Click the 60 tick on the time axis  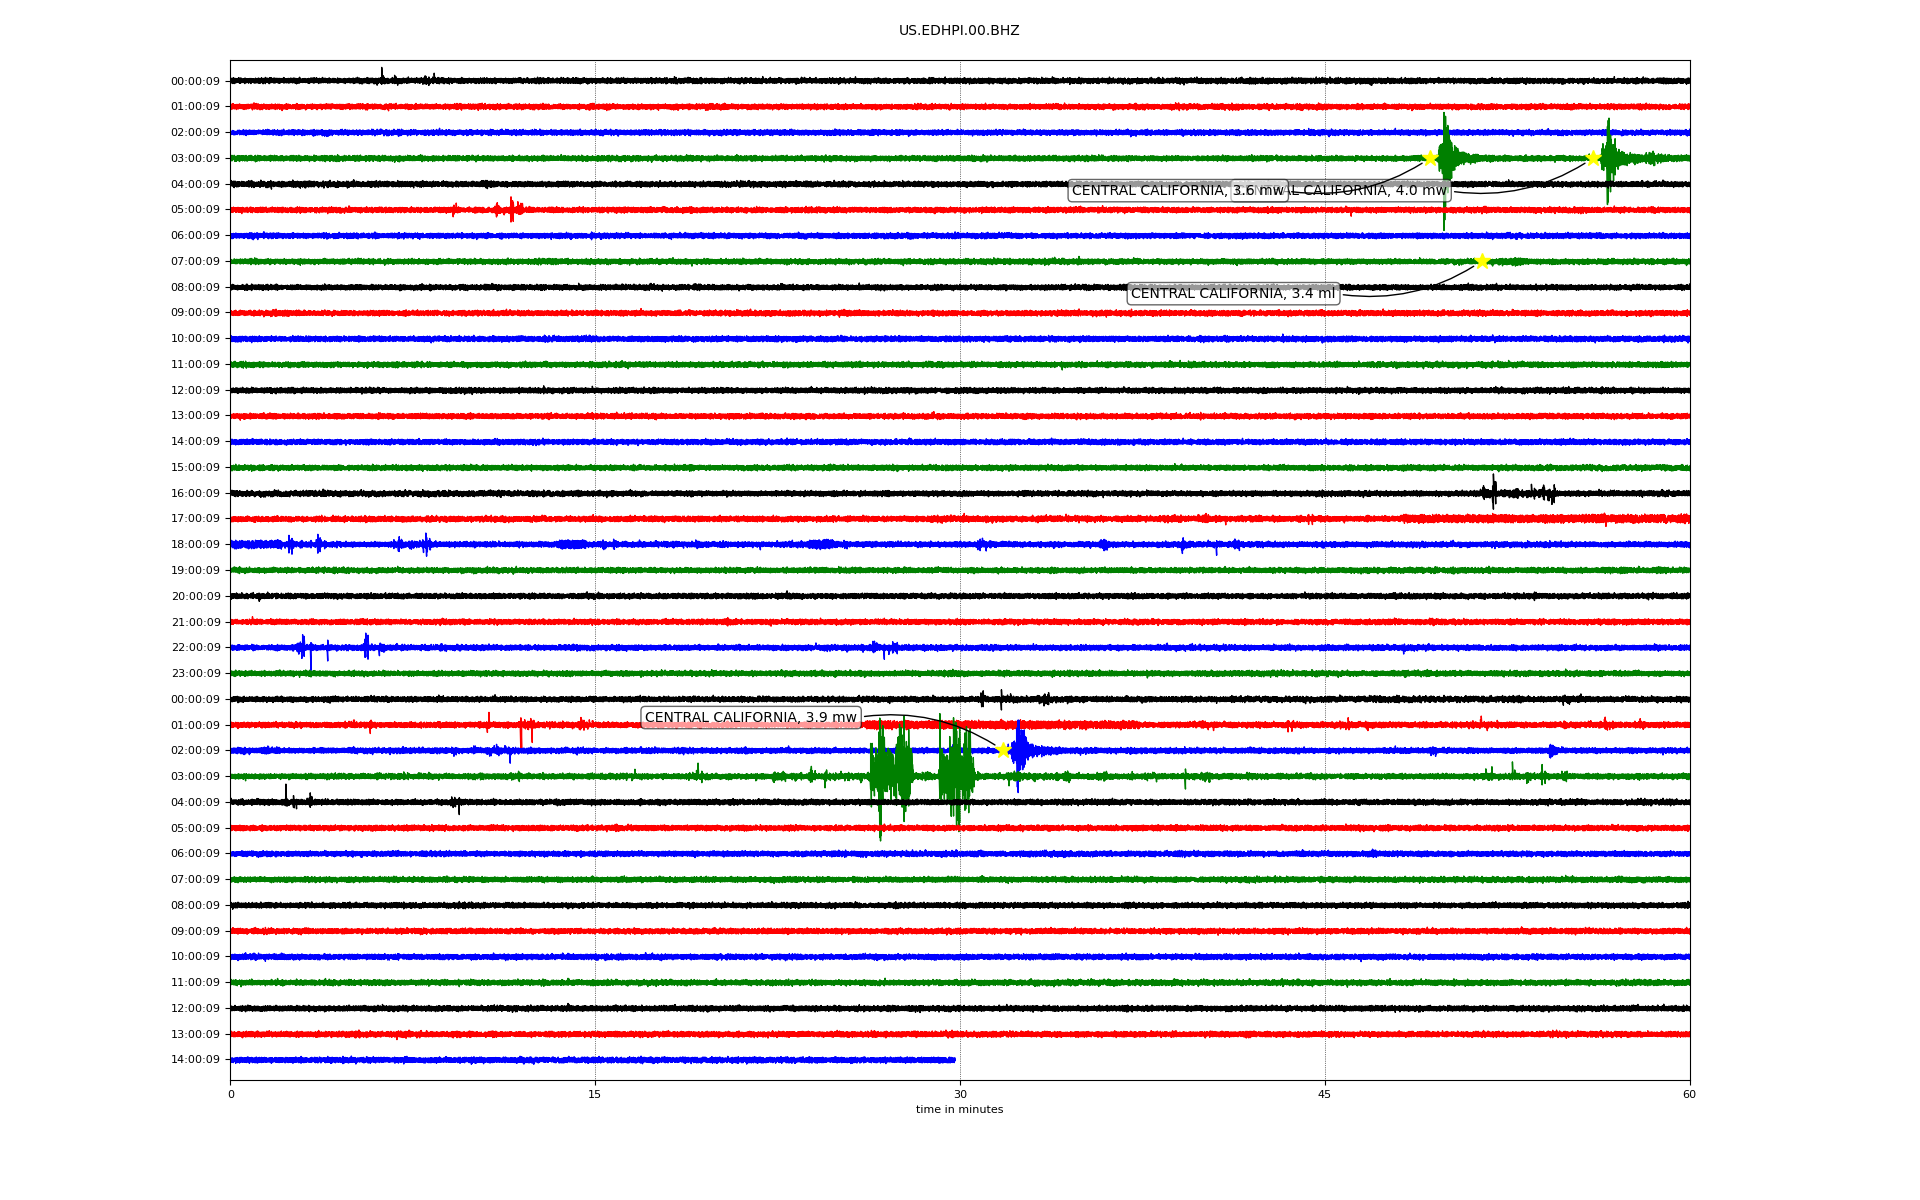tap(1689, 1094)
